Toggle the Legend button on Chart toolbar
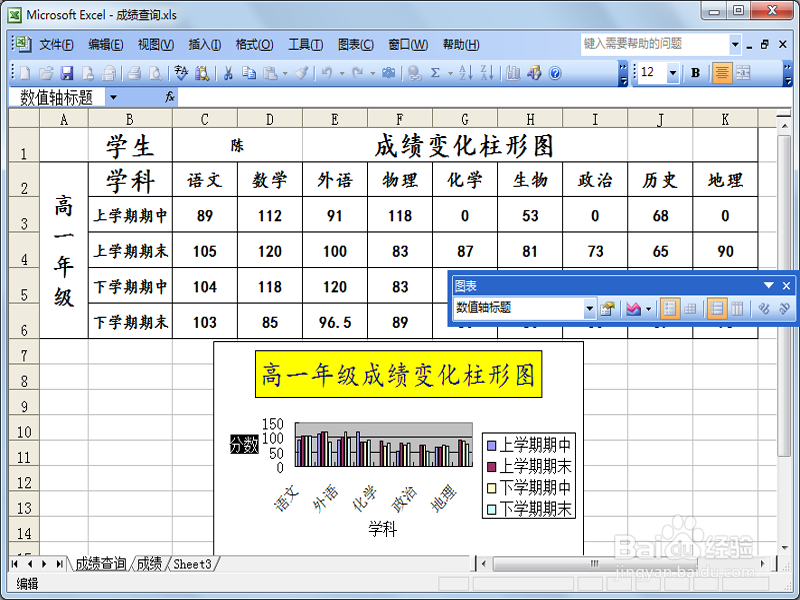Viewport: 800px width, 600px height. [672, 308]
